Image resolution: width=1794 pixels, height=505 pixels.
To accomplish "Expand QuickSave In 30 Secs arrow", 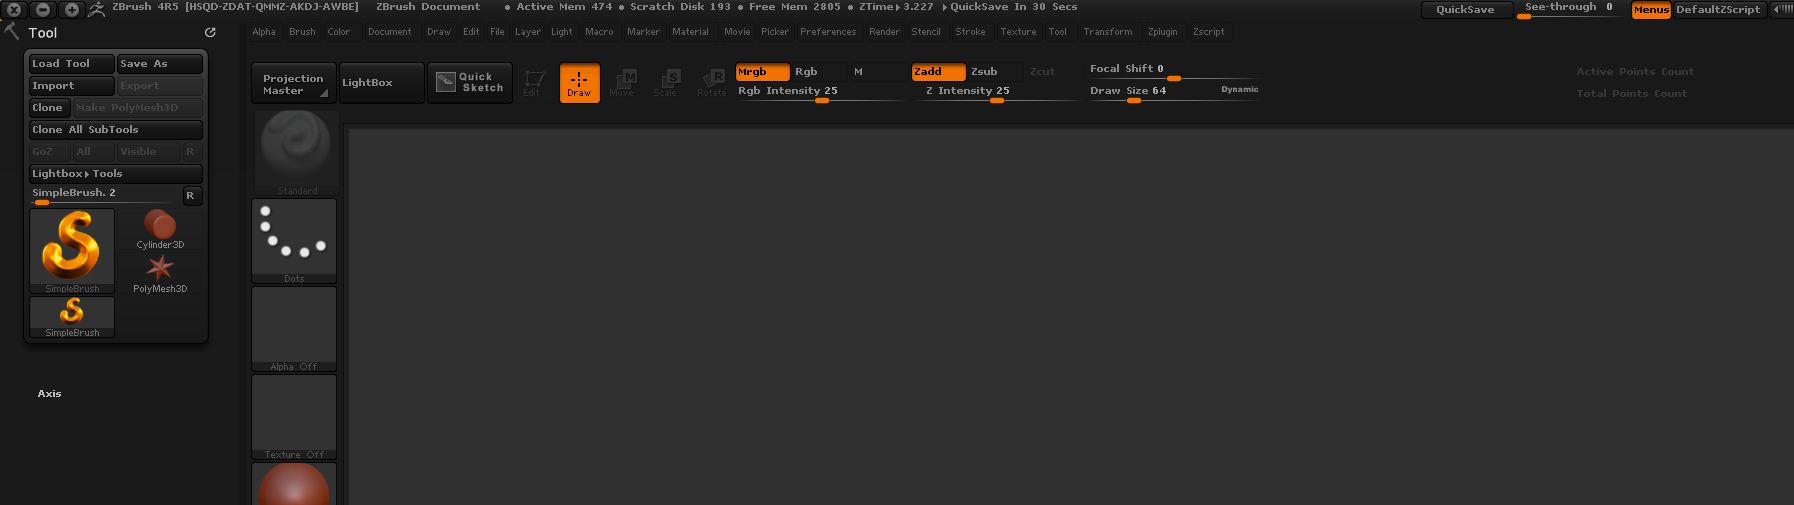I will coord(945,7).
